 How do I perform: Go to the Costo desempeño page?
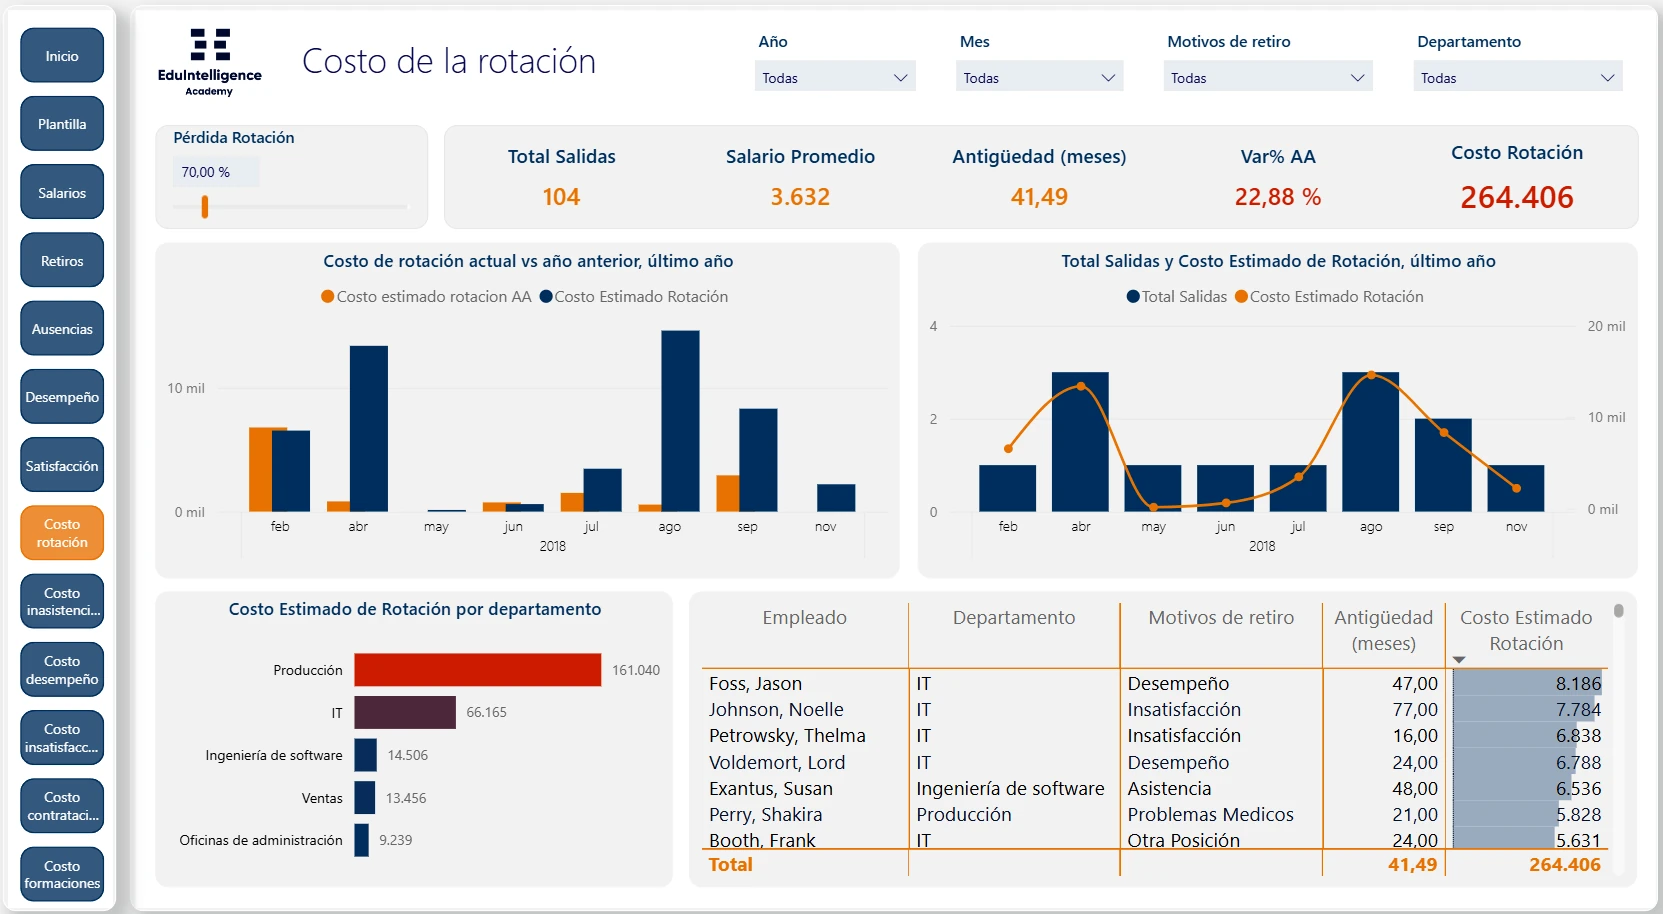pos(62,669)
